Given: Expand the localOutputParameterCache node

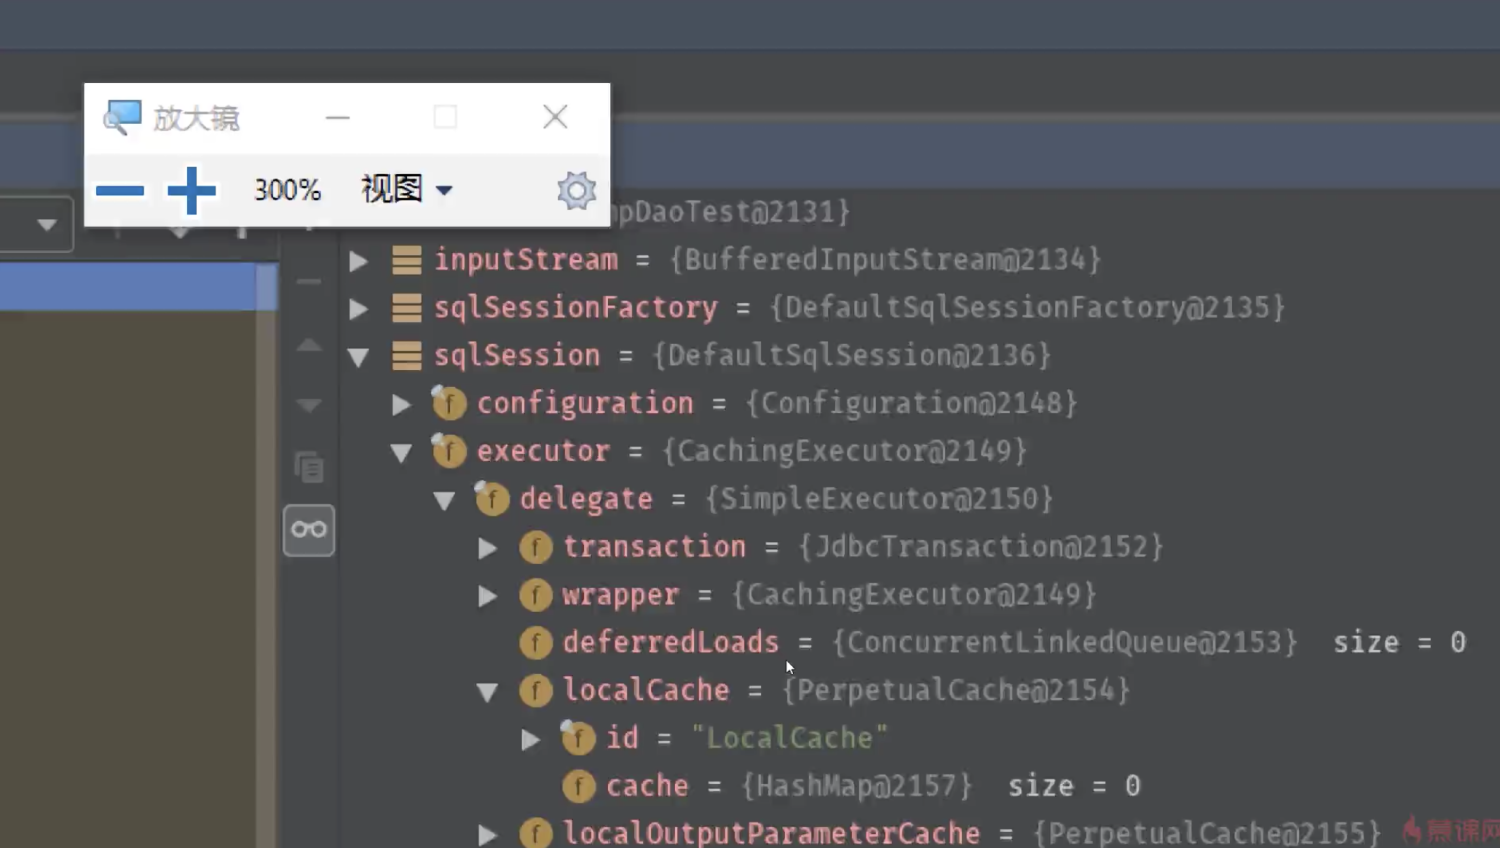Looking at the screenshot, I should [487, 834].
